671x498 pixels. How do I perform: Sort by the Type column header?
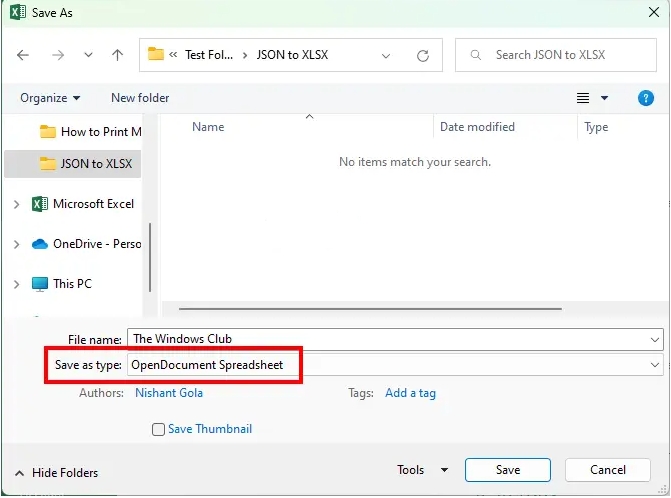click(x=596, y=127)
